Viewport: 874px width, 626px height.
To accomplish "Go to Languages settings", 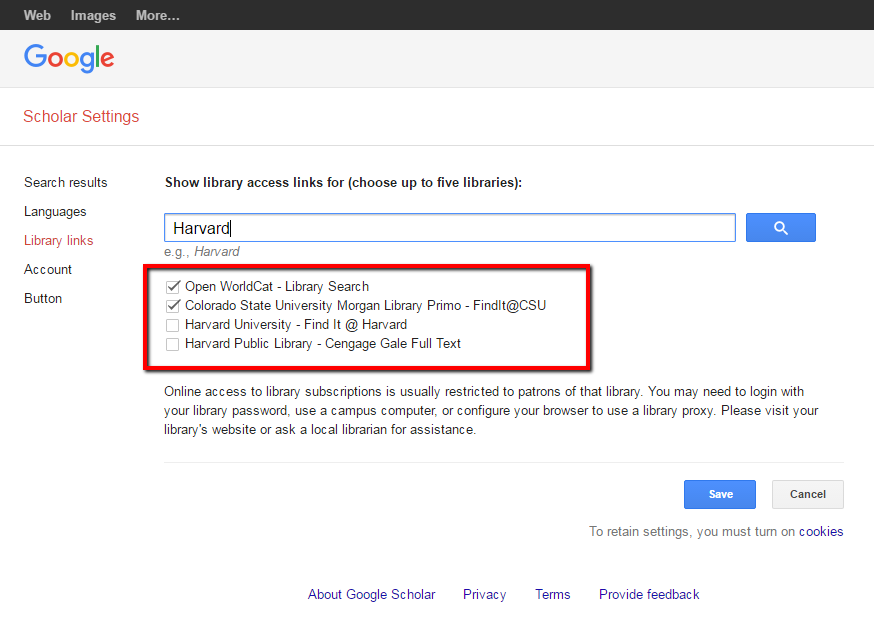I will [55, 212].
